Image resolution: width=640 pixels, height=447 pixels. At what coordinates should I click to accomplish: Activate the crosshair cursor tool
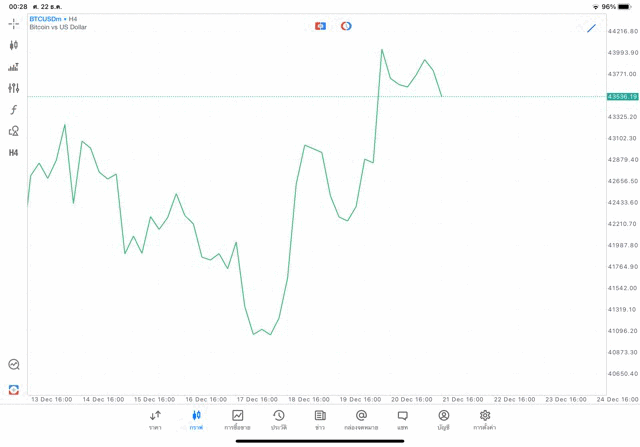point(13,23)
